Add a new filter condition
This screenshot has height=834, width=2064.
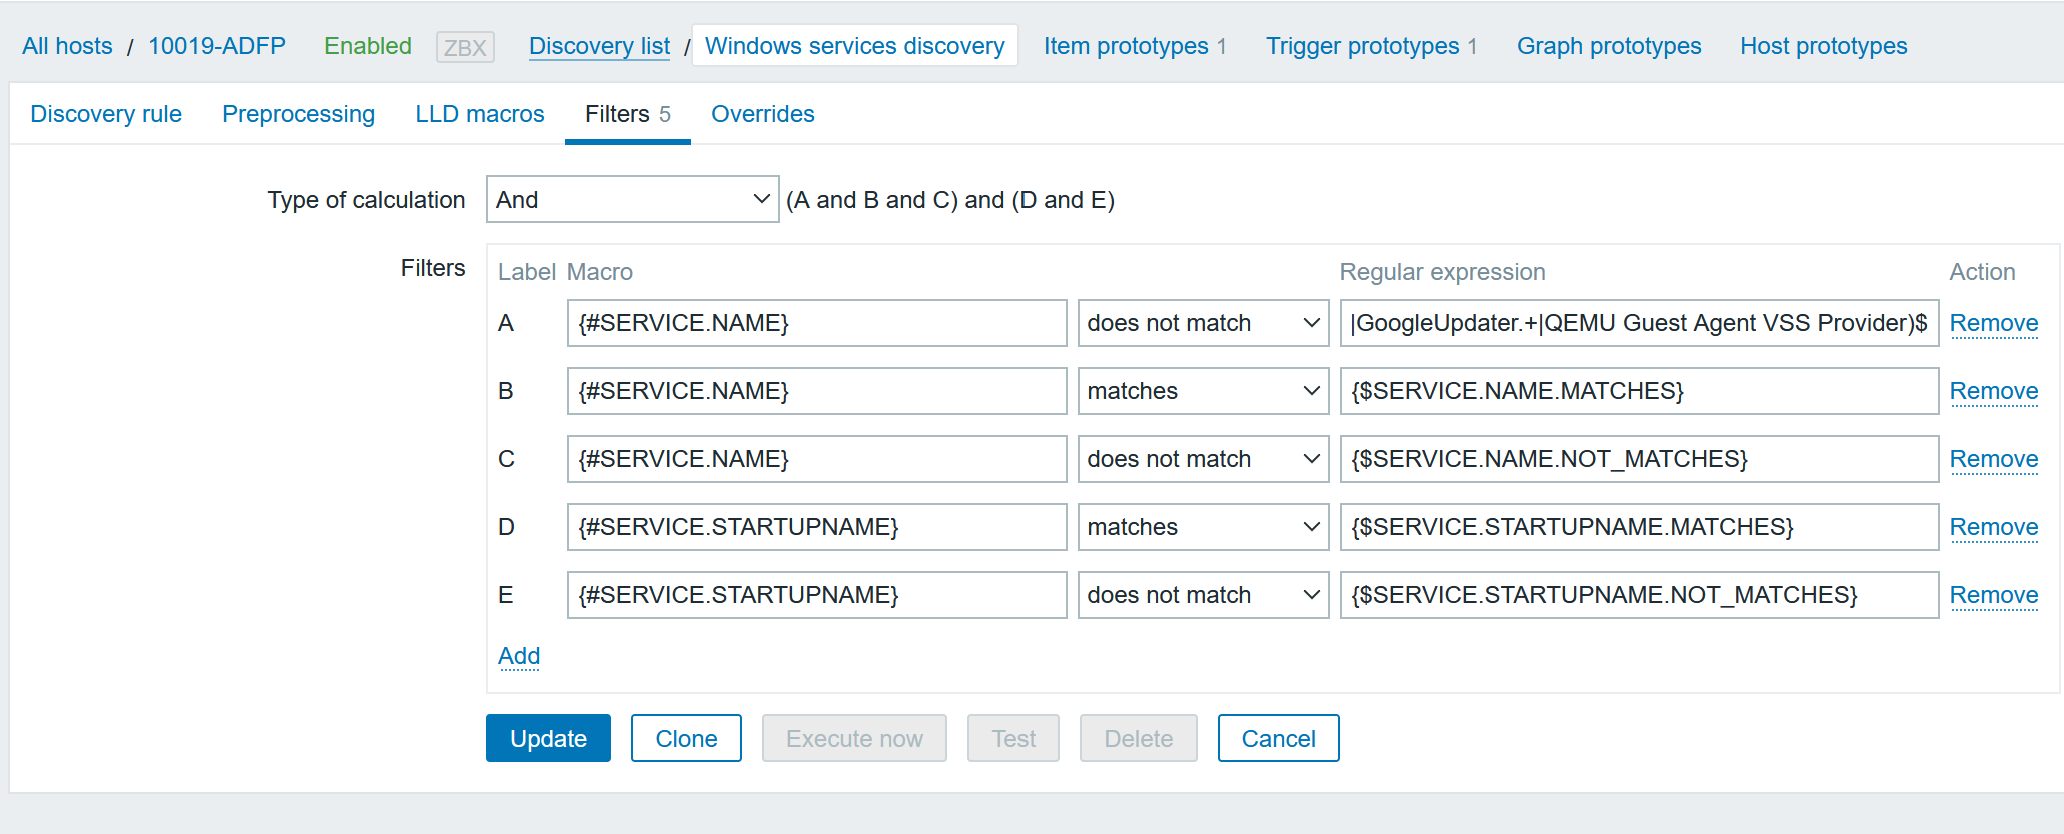point(519,656)
